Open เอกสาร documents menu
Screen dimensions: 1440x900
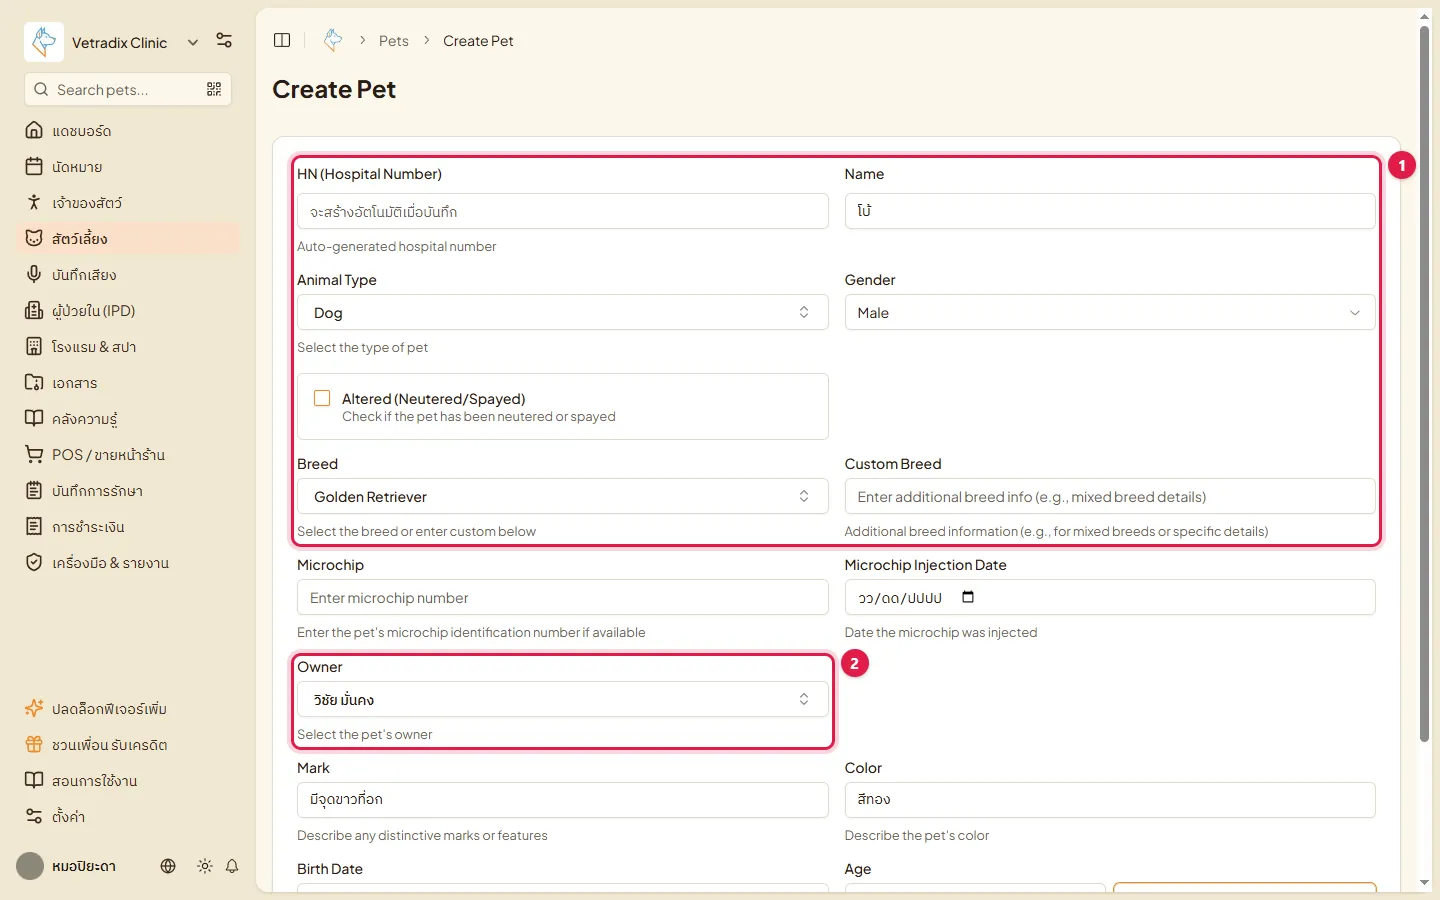(128, 383)
